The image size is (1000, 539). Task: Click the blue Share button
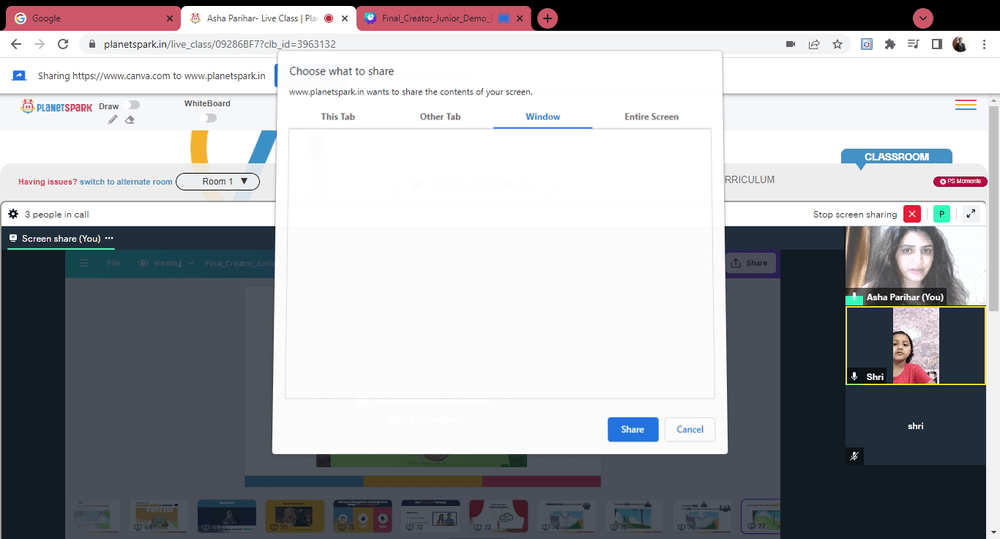[x=633, y=429]
